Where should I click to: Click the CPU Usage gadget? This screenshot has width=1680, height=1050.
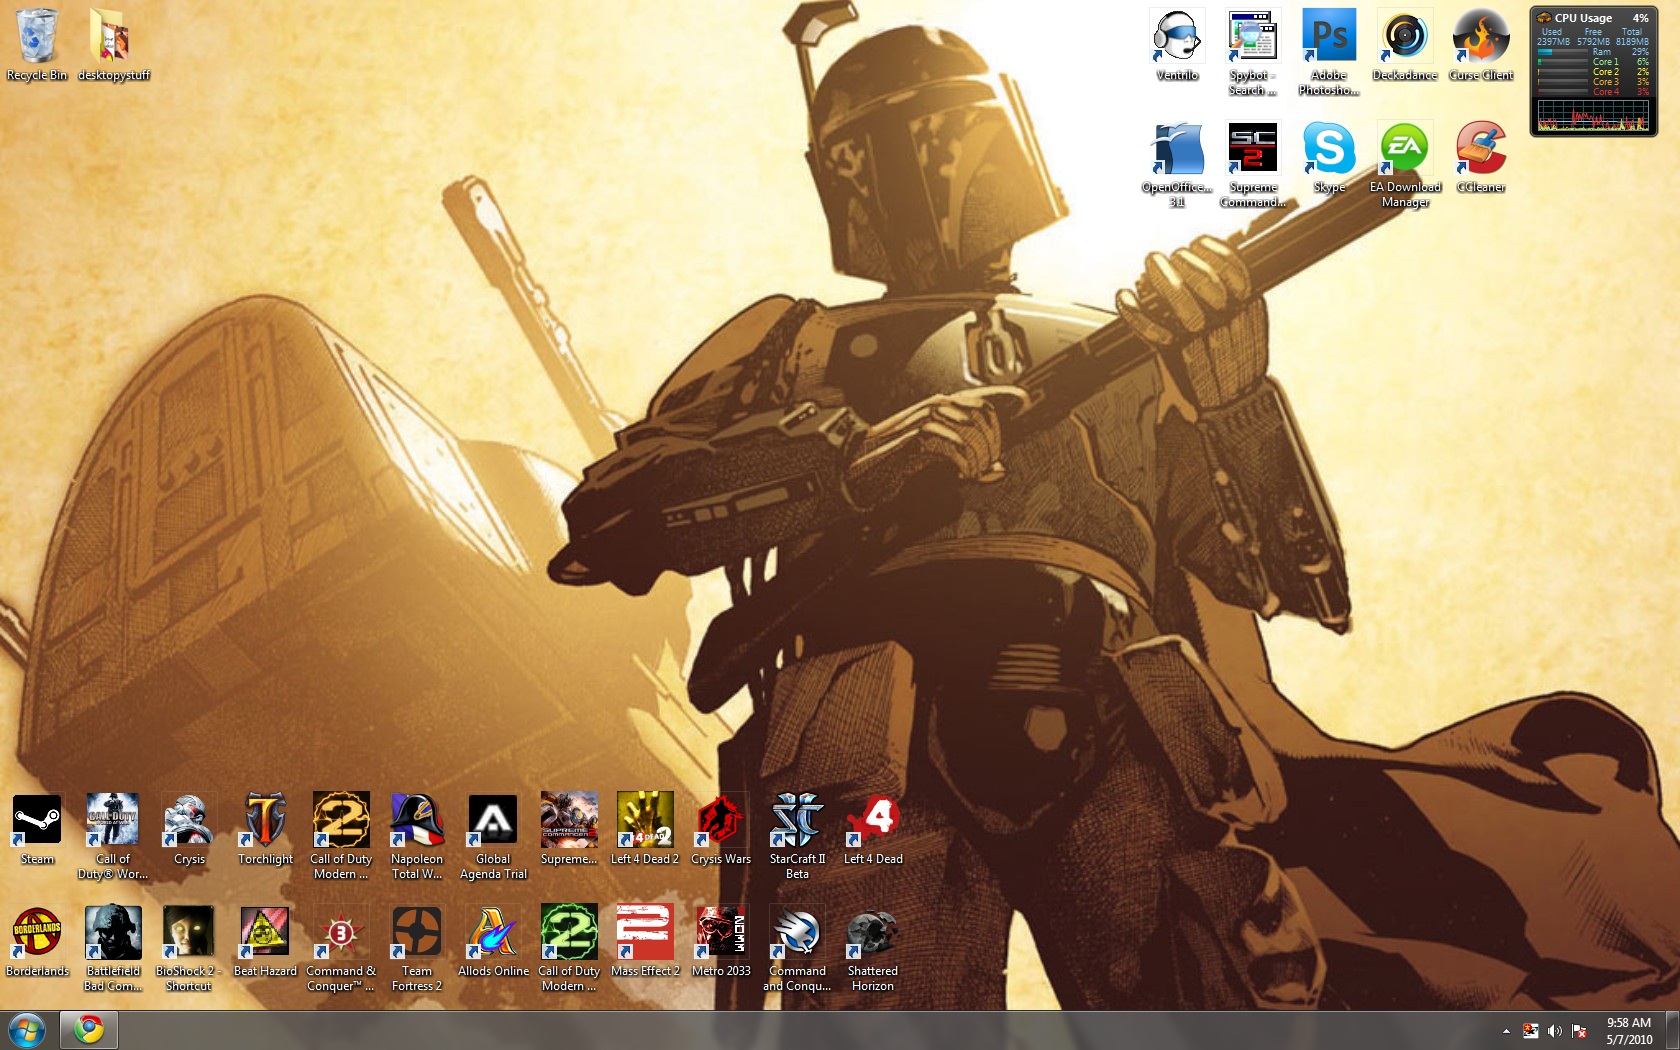pyautogui.click(x=1593, y=72)
